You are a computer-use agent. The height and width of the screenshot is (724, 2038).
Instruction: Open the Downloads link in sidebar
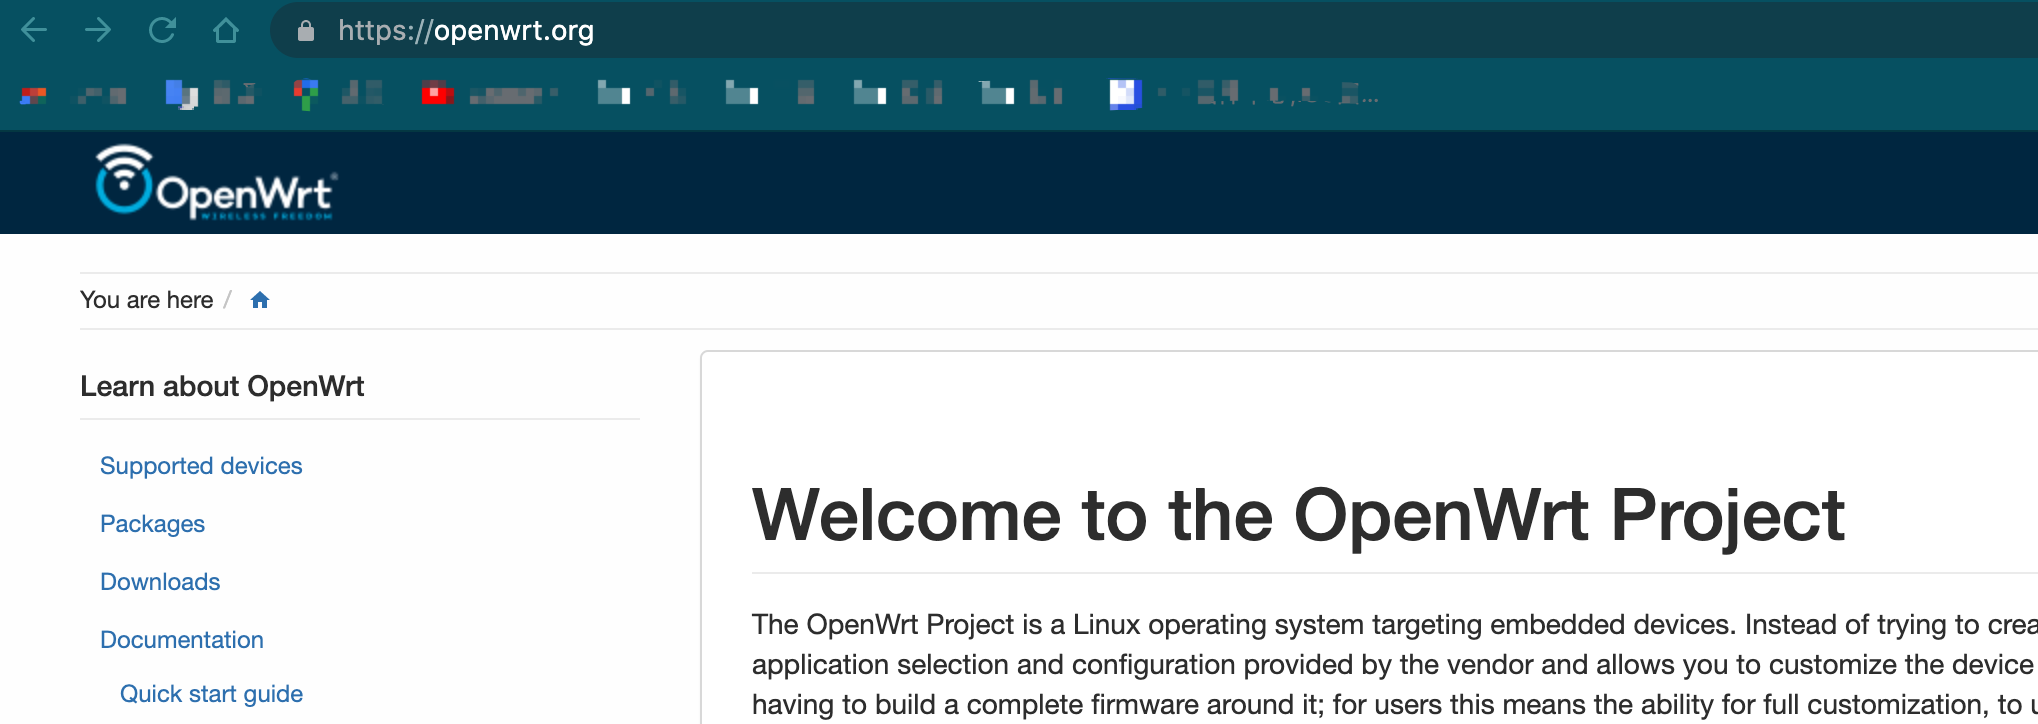tap(160, 582)
